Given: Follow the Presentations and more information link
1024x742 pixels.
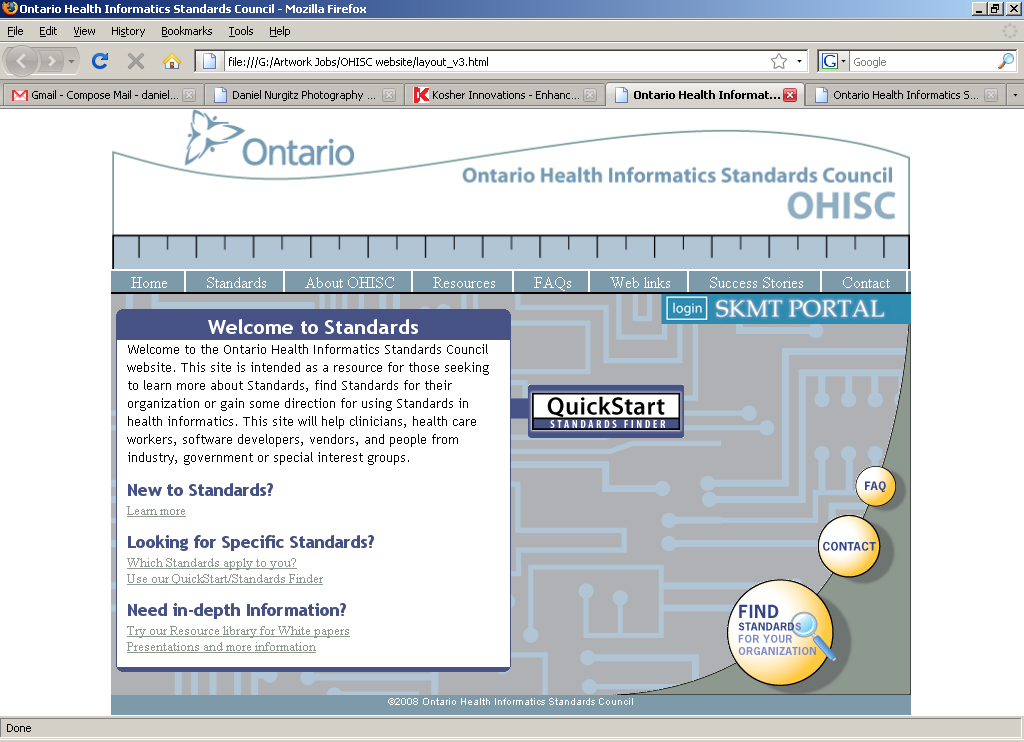Looking at the screenshot, I should pyautogui.click(x=221, y=647).
